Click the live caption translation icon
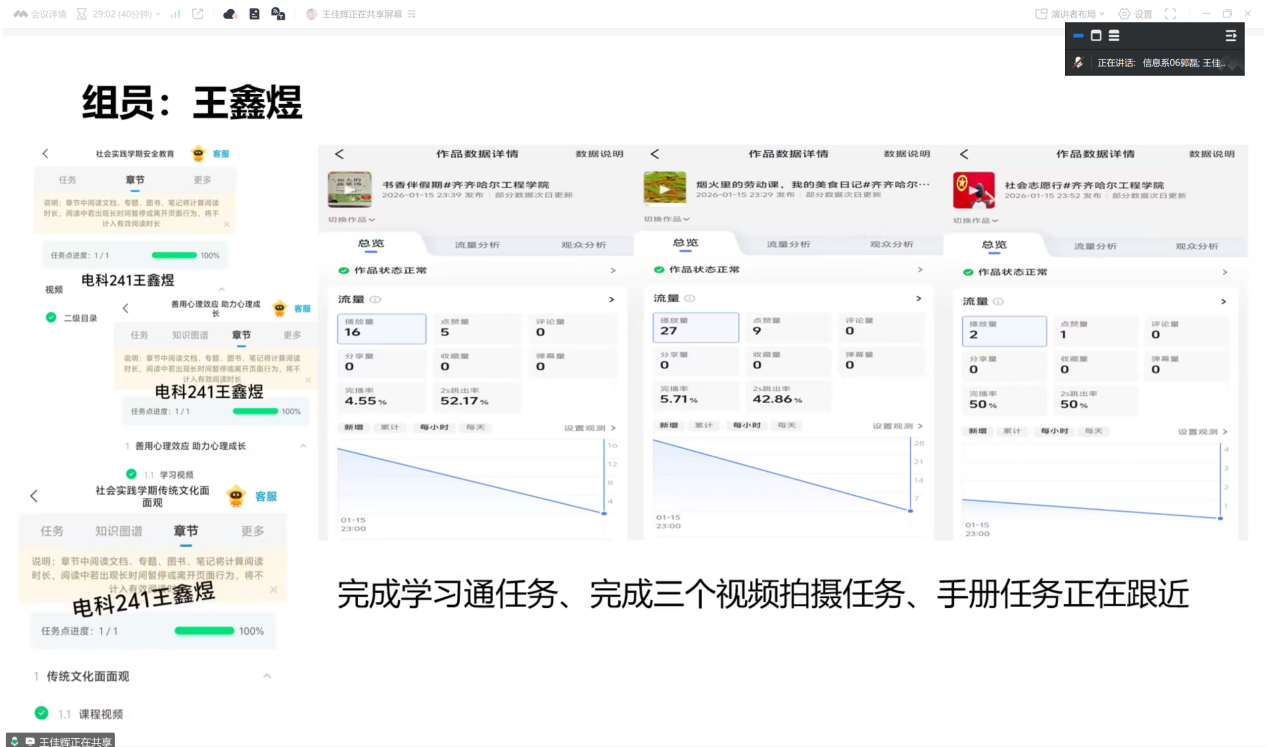Image resolution: width=1267 pixels, height=747 pixels. click(x=278, y=14)
